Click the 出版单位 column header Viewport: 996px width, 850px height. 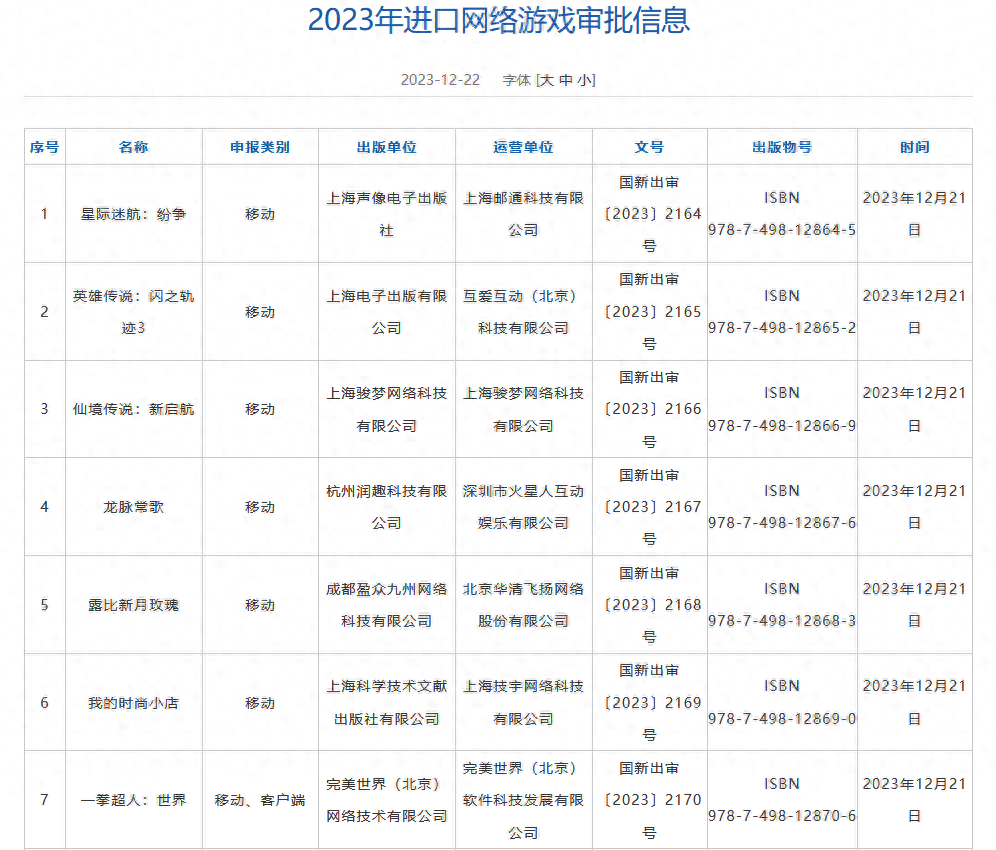click(x=386, y=147)
